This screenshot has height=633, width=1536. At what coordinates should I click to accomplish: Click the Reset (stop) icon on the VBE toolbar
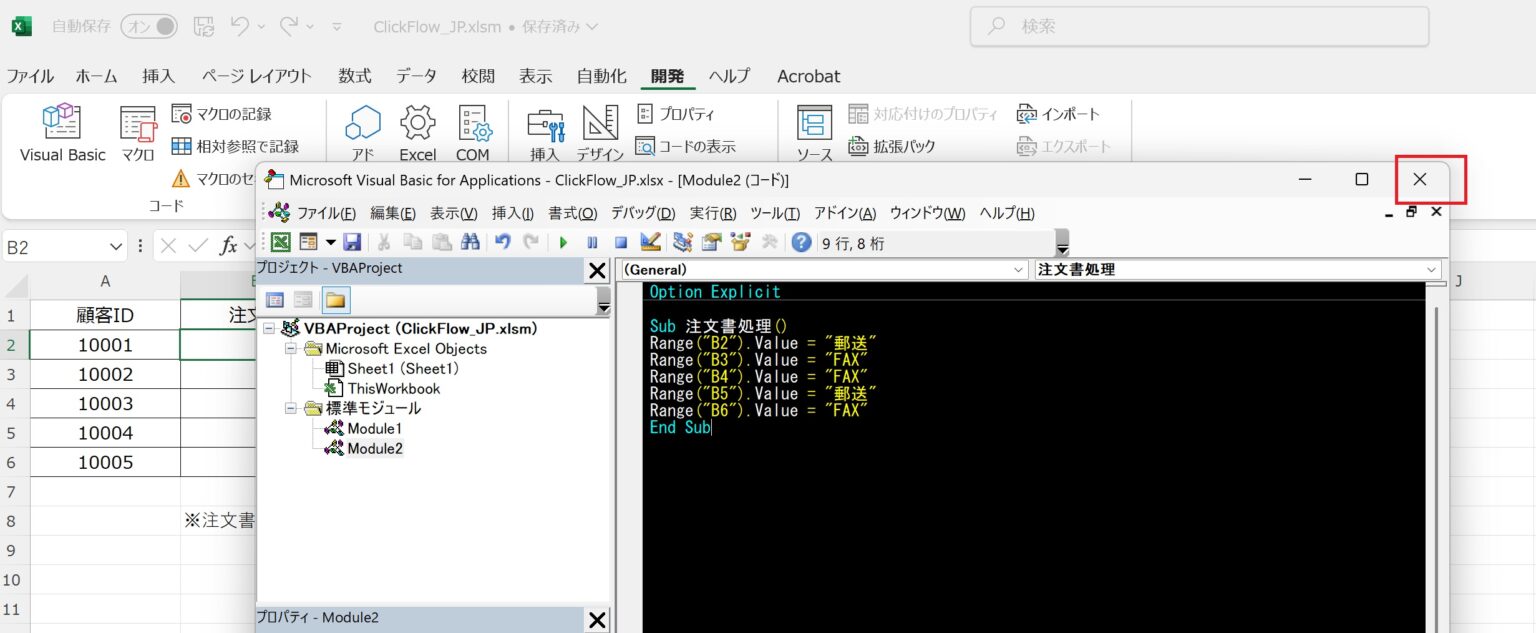click(x=622, y=242)
